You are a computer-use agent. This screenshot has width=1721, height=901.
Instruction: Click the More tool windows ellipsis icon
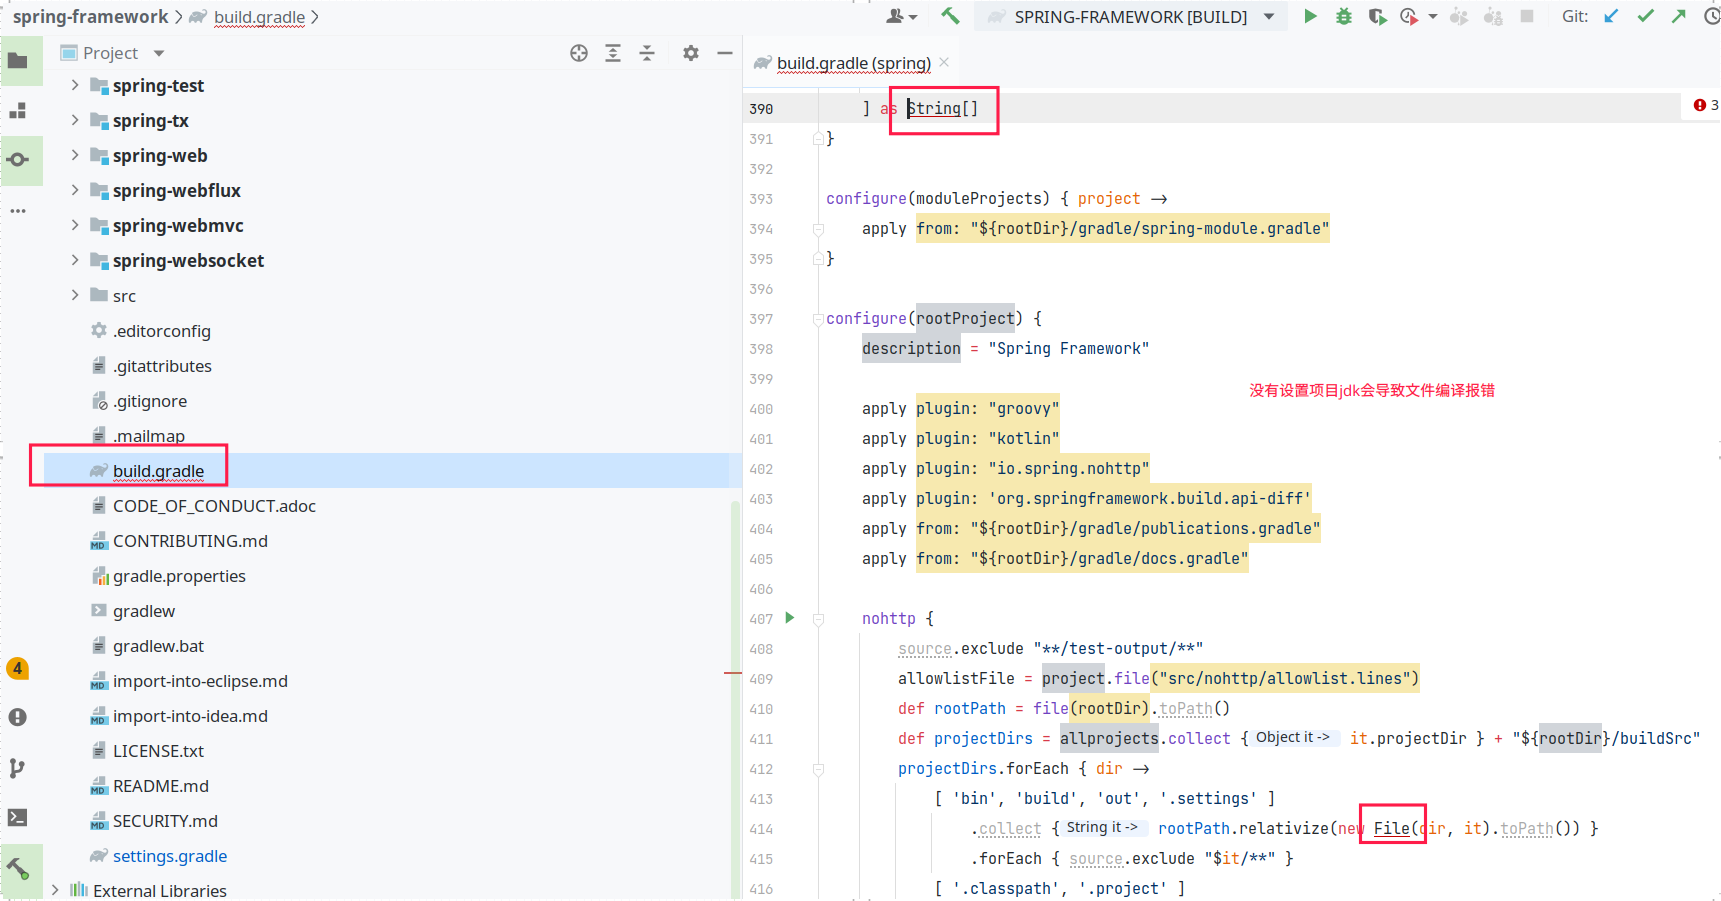tap(18, 211)
